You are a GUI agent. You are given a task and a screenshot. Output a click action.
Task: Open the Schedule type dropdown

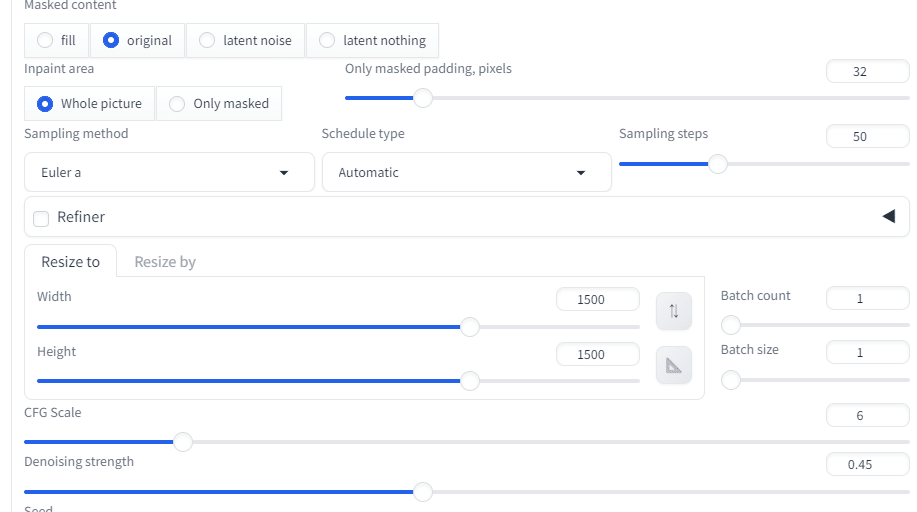pyautogui.click(x=466, y=173)
